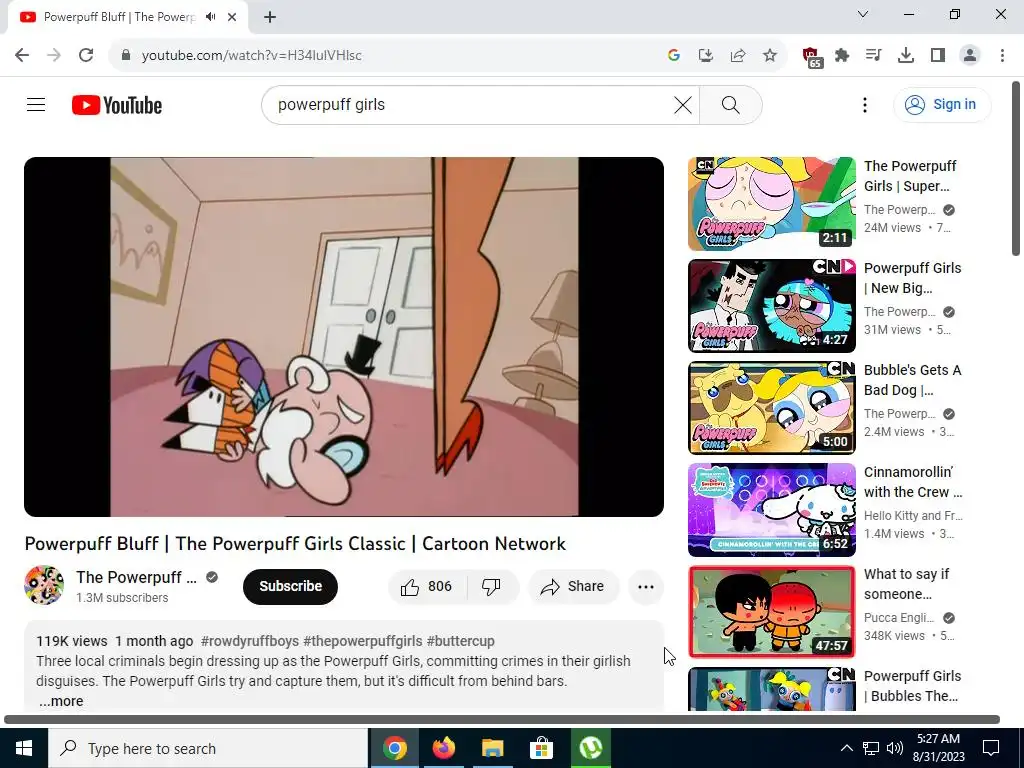Subscribe to The Powerpuff Girls channel
This screenshot has height=768, width=1024.
290,586
